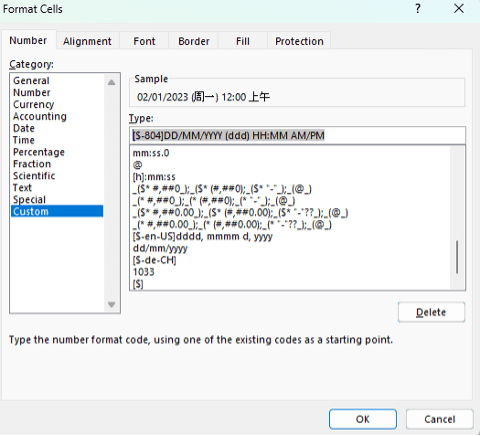The height and width of the screenshot is (436, 480).
Task: Open the Font tab
Action: pos(144,41)
